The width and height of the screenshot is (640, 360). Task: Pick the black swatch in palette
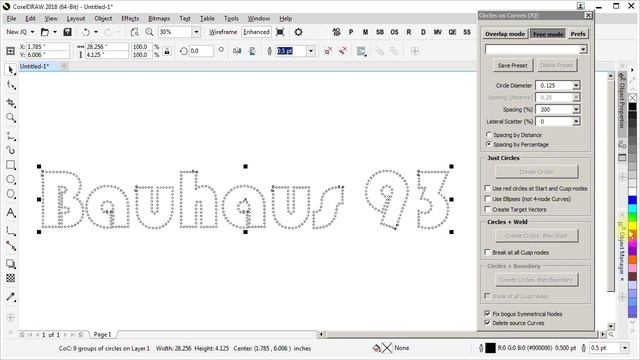tap(632, 107)
